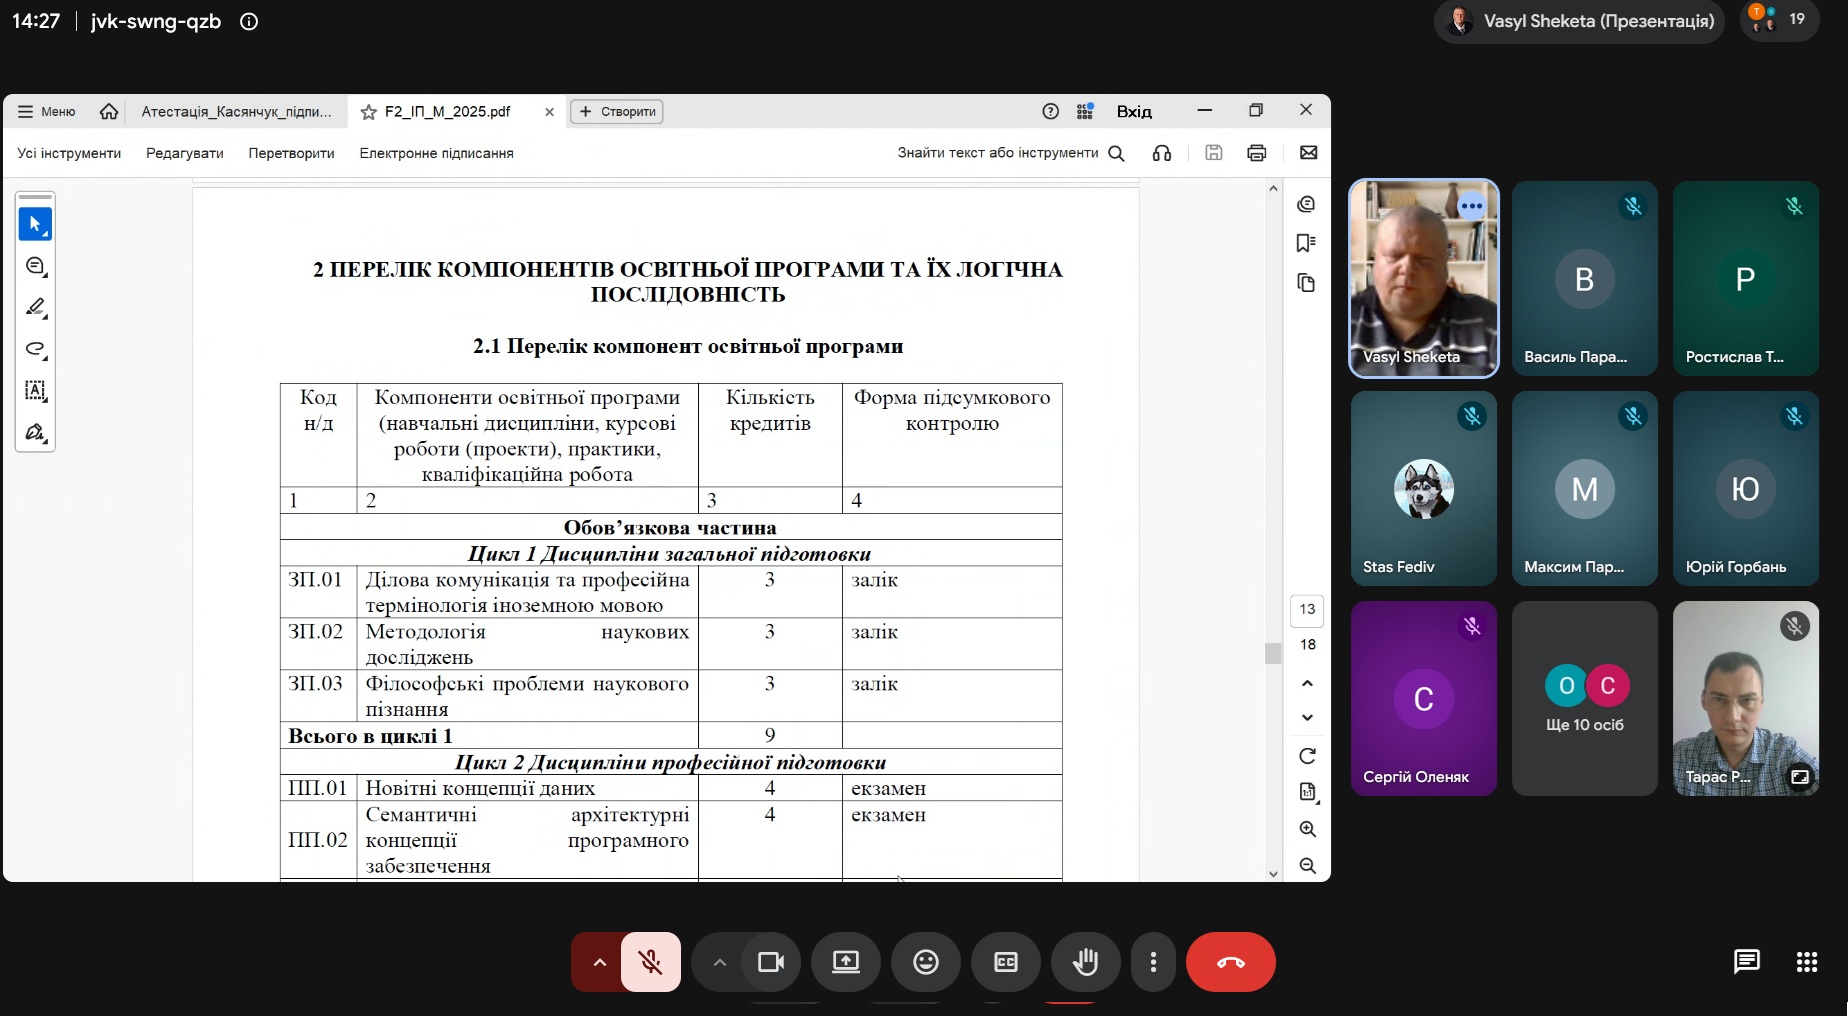This screenshot has width=1848, height=1016.
Task: Open the help question mark icon
Action: tap(1050, 112)
